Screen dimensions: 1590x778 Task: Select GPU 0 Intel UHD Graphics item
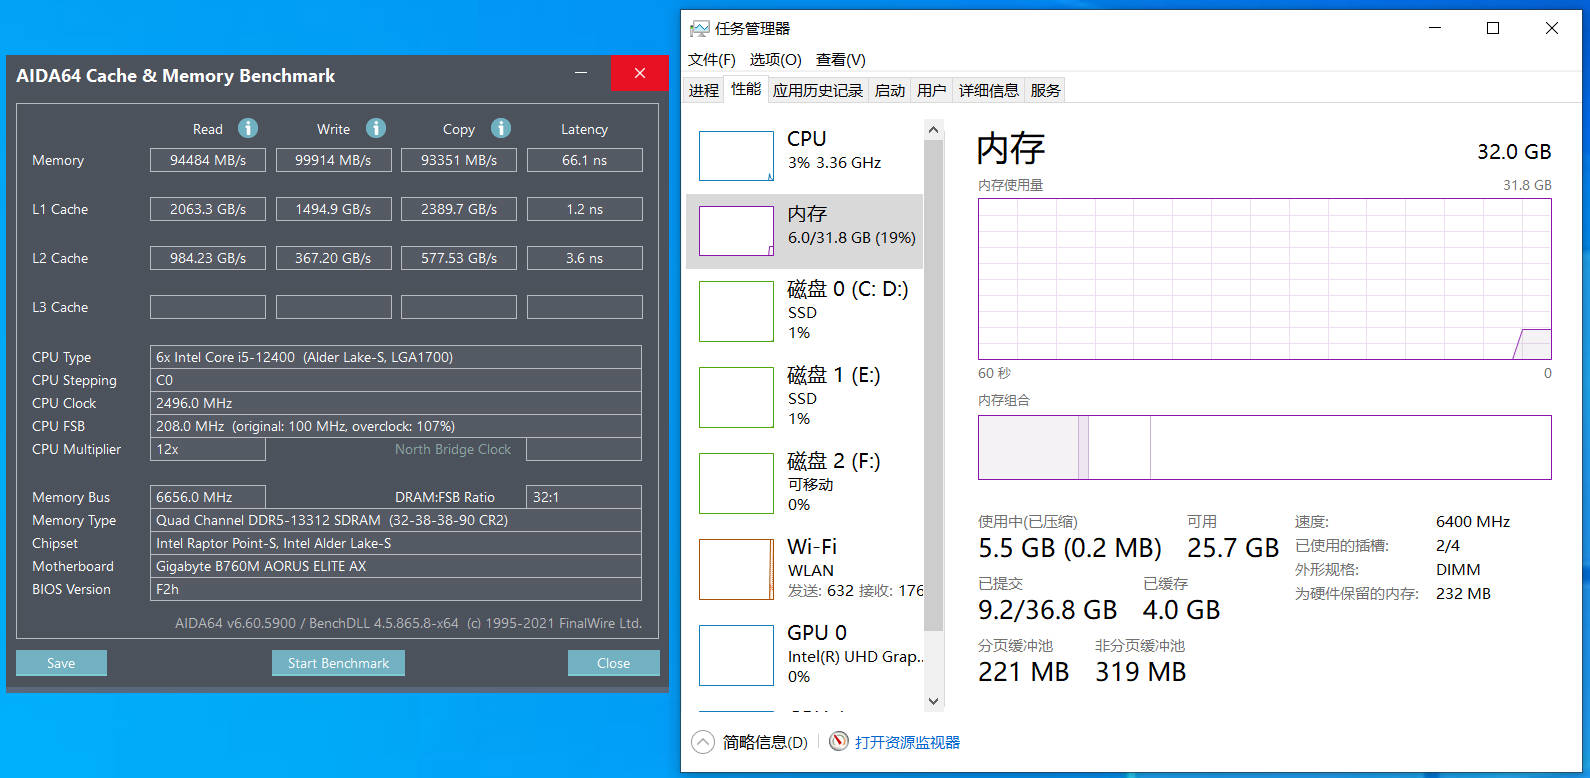pyautogui.click(x=804, y=655)
